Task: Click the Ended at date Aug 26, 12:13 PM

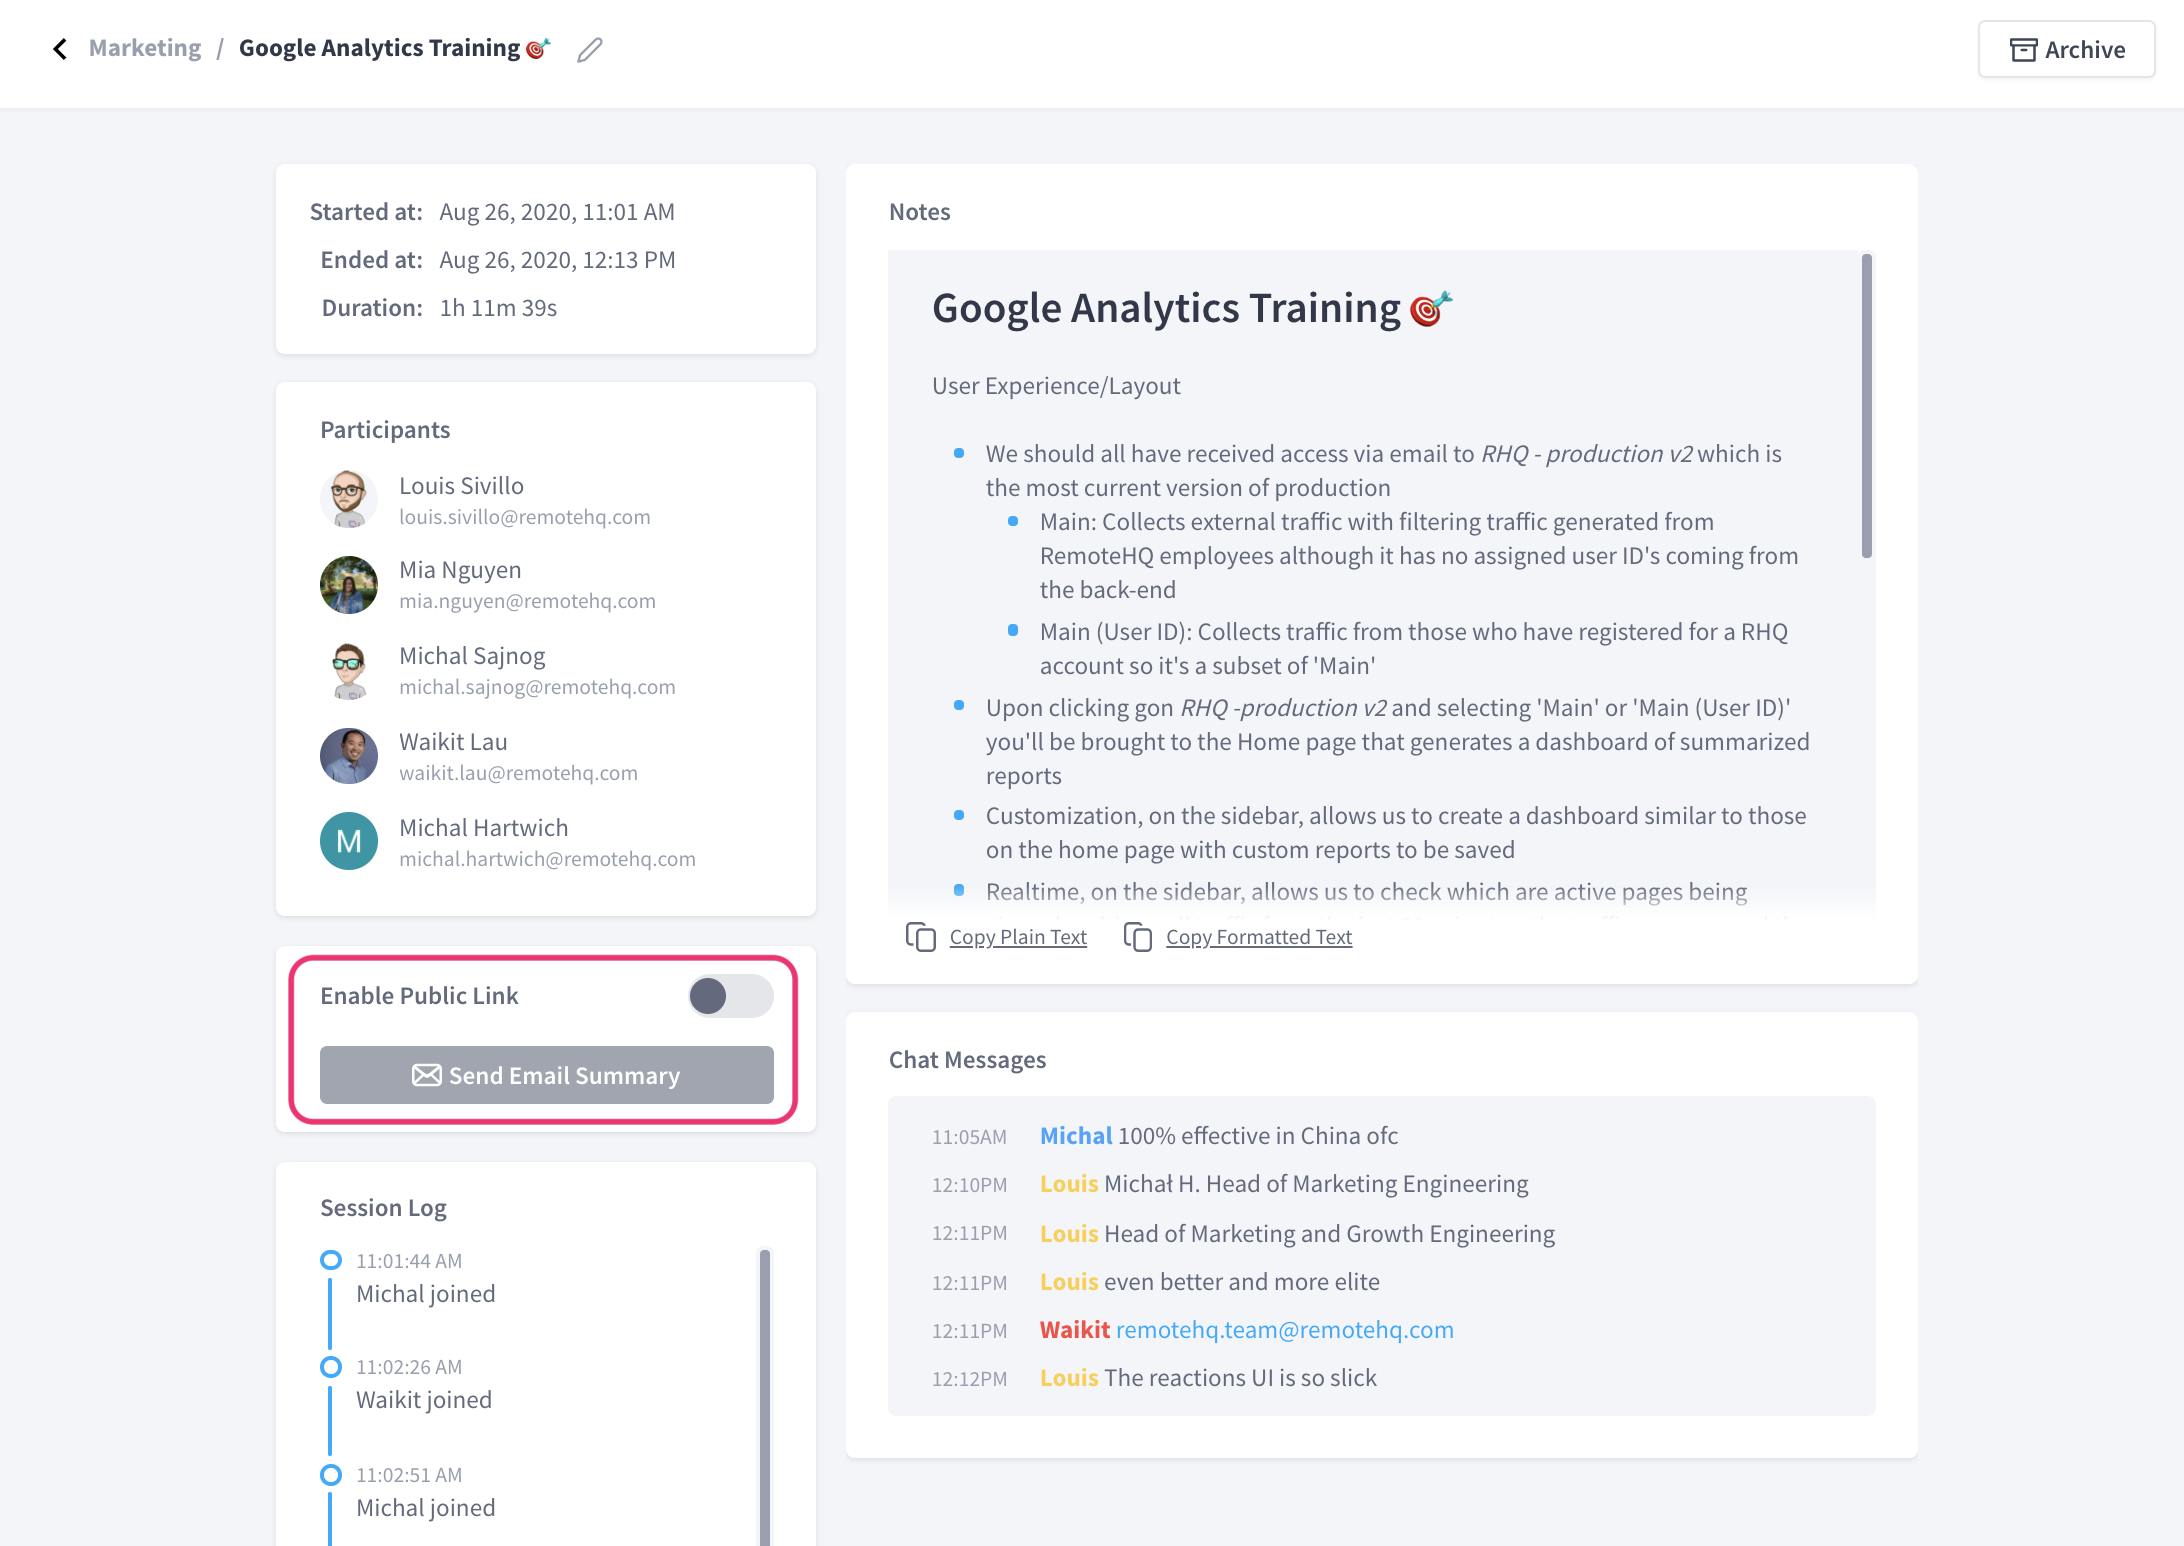Action: [557, 260]
